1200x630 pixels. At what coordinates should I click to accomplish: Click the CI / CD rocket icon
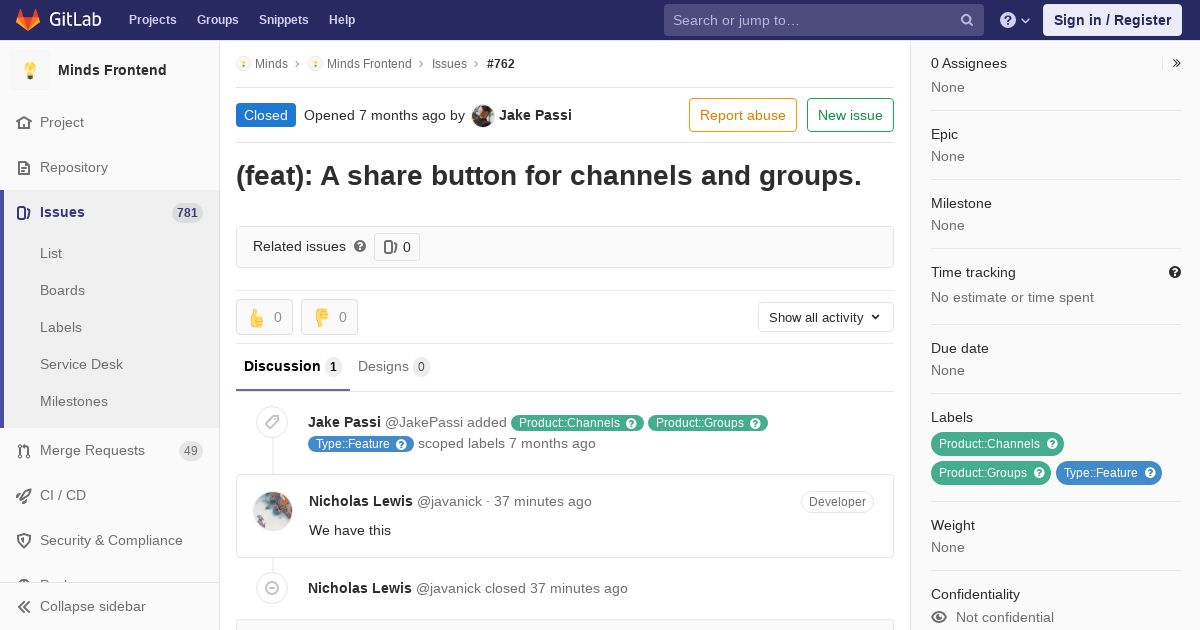24,496
